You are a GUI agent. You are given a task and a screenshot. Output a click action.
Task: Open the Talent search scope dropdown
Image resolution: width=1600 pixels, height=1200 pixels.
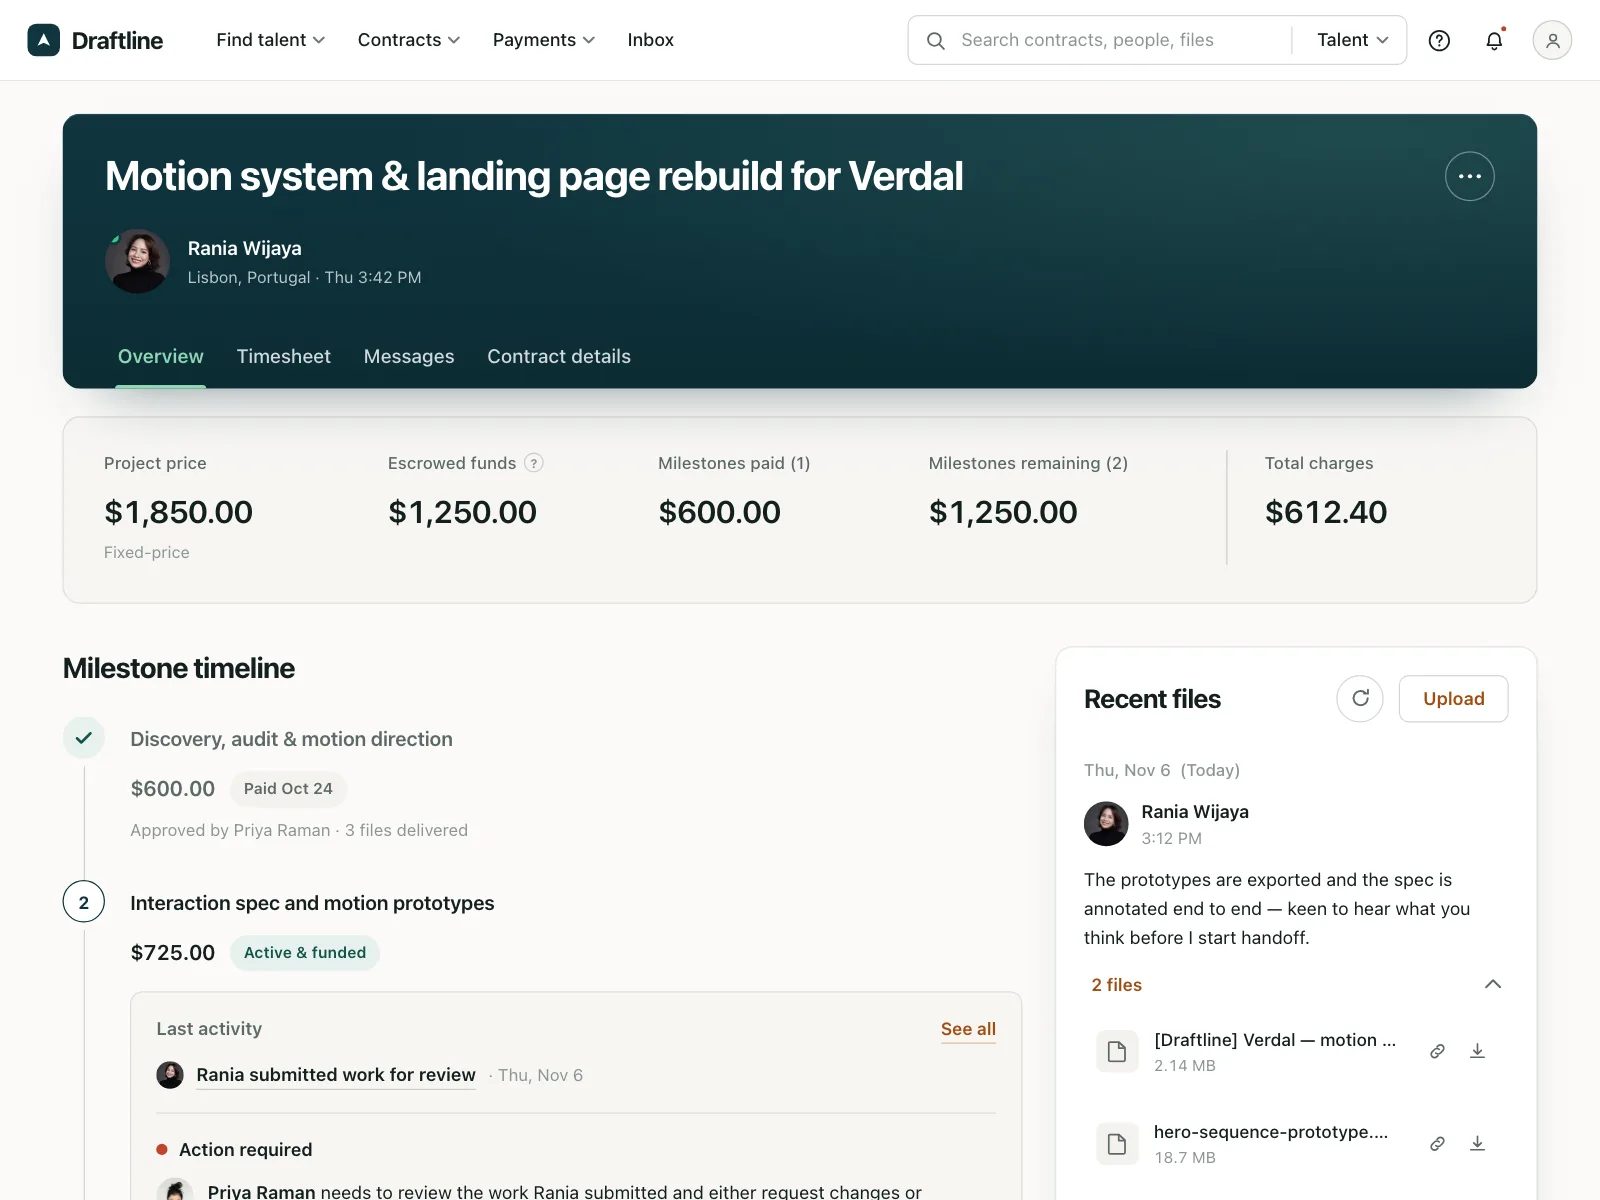pos(1352,40)
